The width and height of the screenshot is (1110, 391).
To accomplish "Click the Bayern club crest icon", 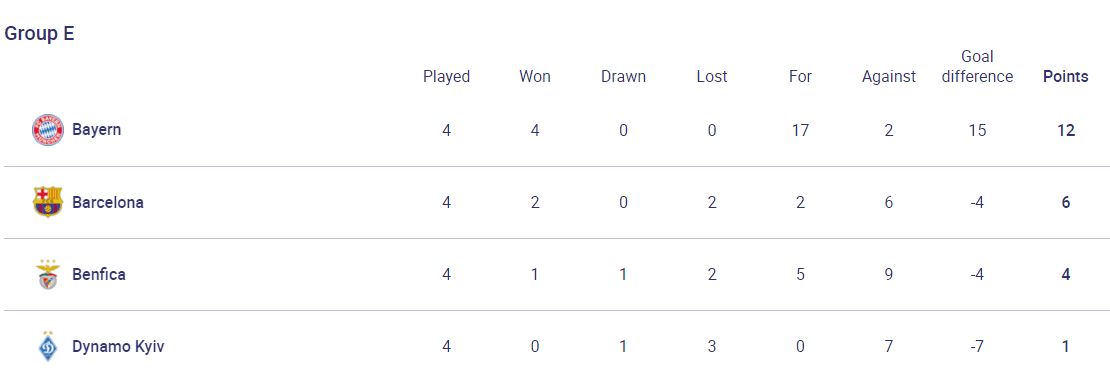I will (x=47, y=130).
